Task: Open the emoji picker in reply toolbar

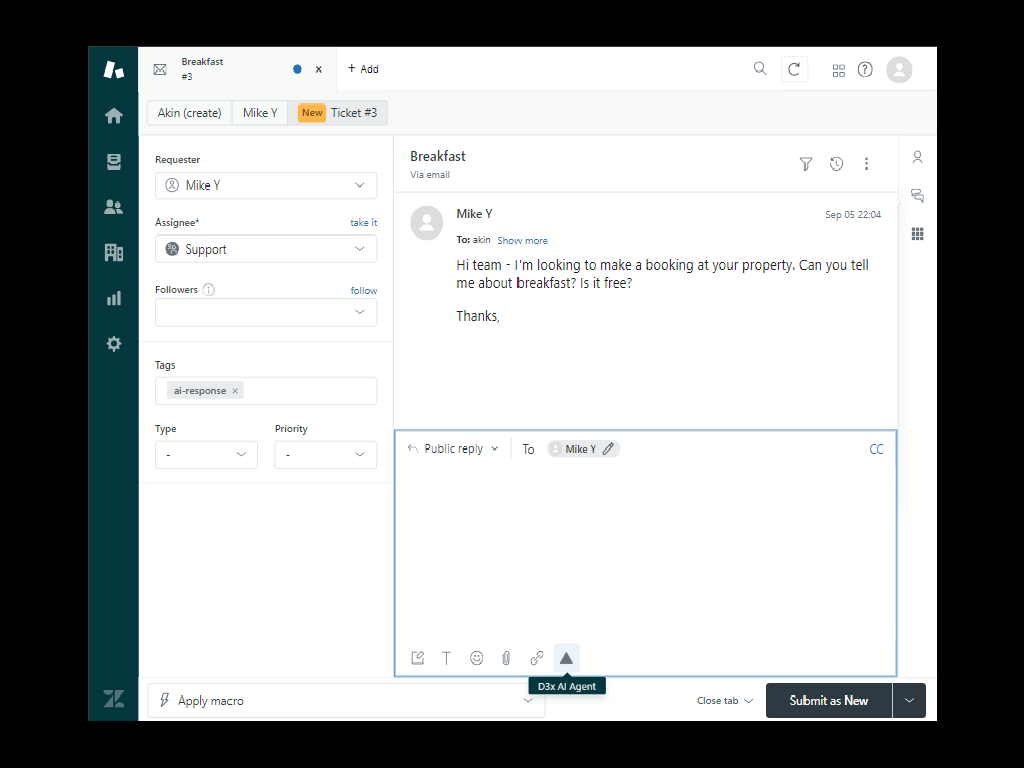Action: 477,658
